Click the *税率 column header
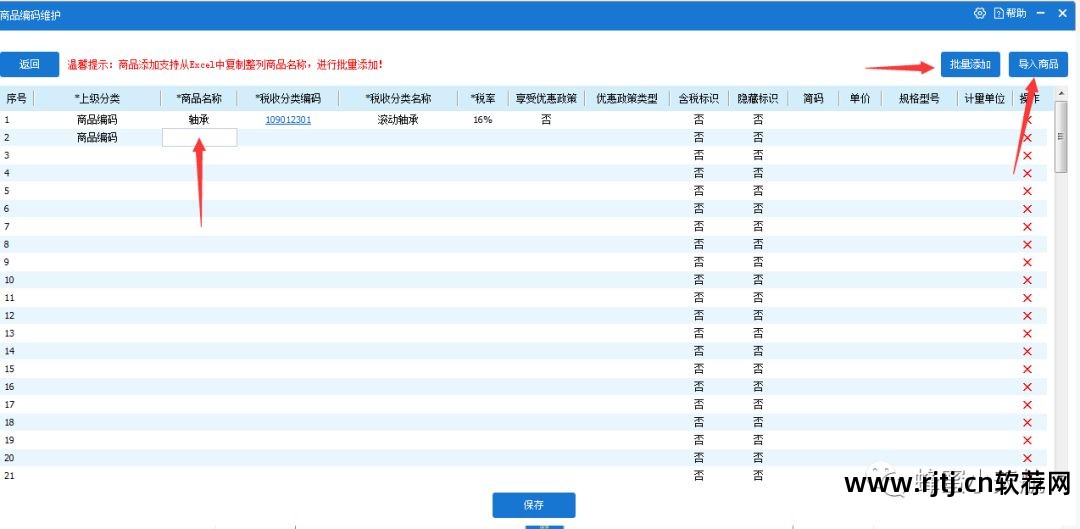1080x529 pixels. pos(483,98)
